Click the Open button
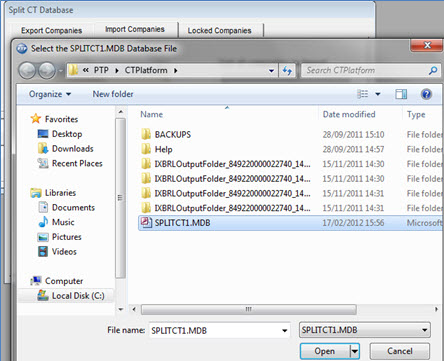The width and height of the screenshot is (444, 361). (x=325, y=351)
